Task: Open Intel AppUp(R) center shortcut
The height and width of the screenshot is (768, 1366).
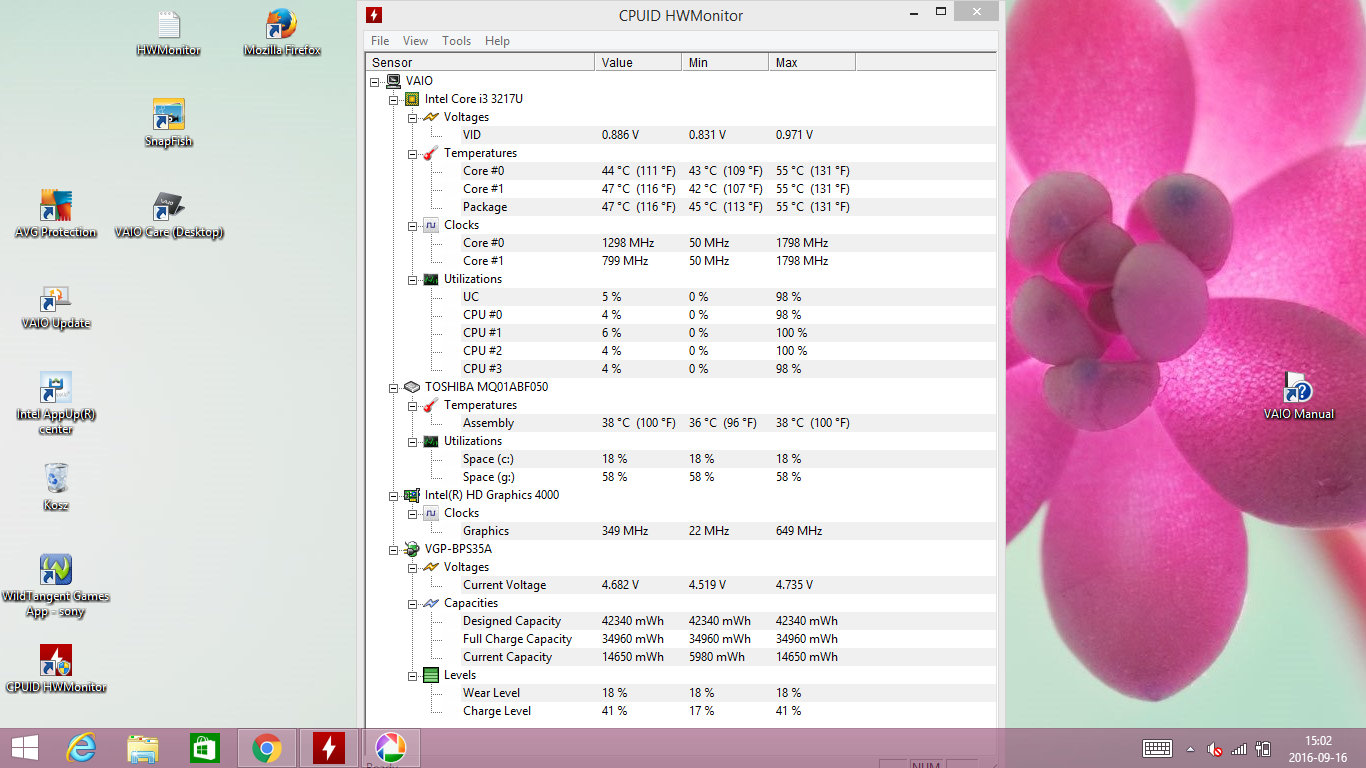Action: click(56, 403)
